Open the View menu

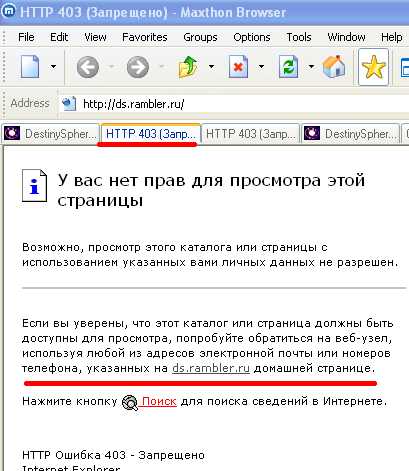95,37
